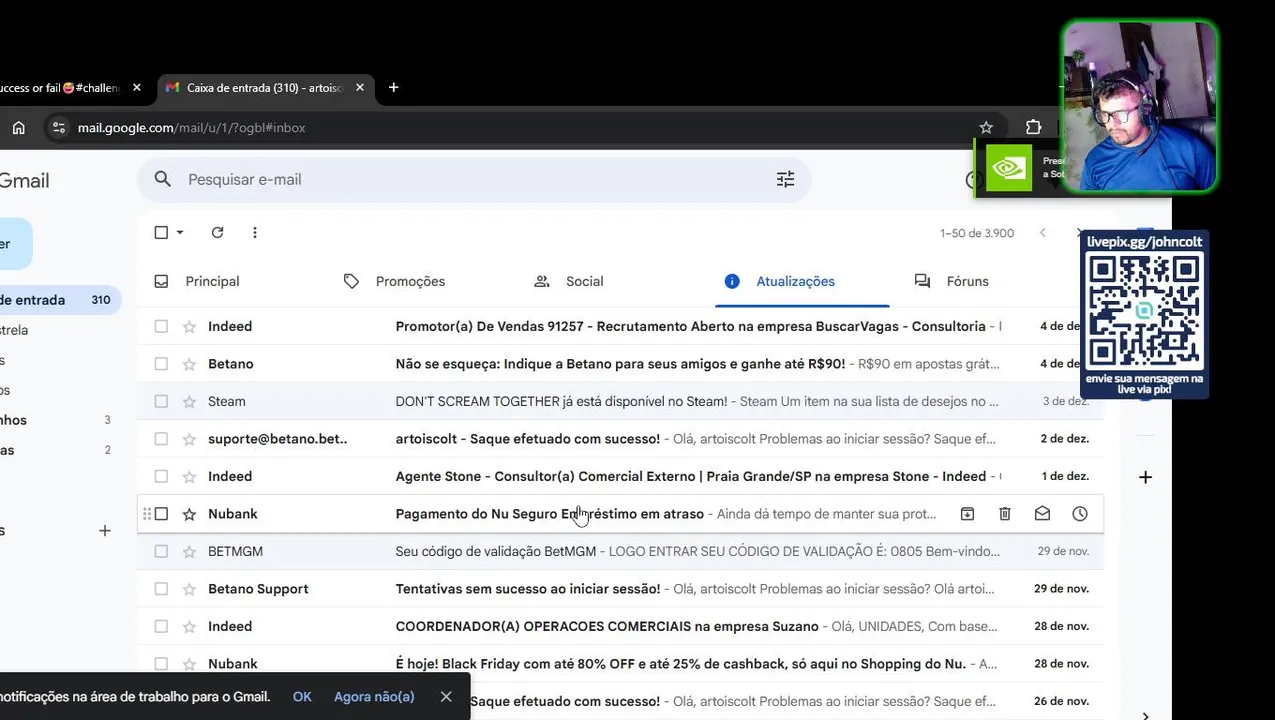Star the Nubank Pagamento email
Viewport: 1275px width, 720px height.
click(x=189, y=514)
